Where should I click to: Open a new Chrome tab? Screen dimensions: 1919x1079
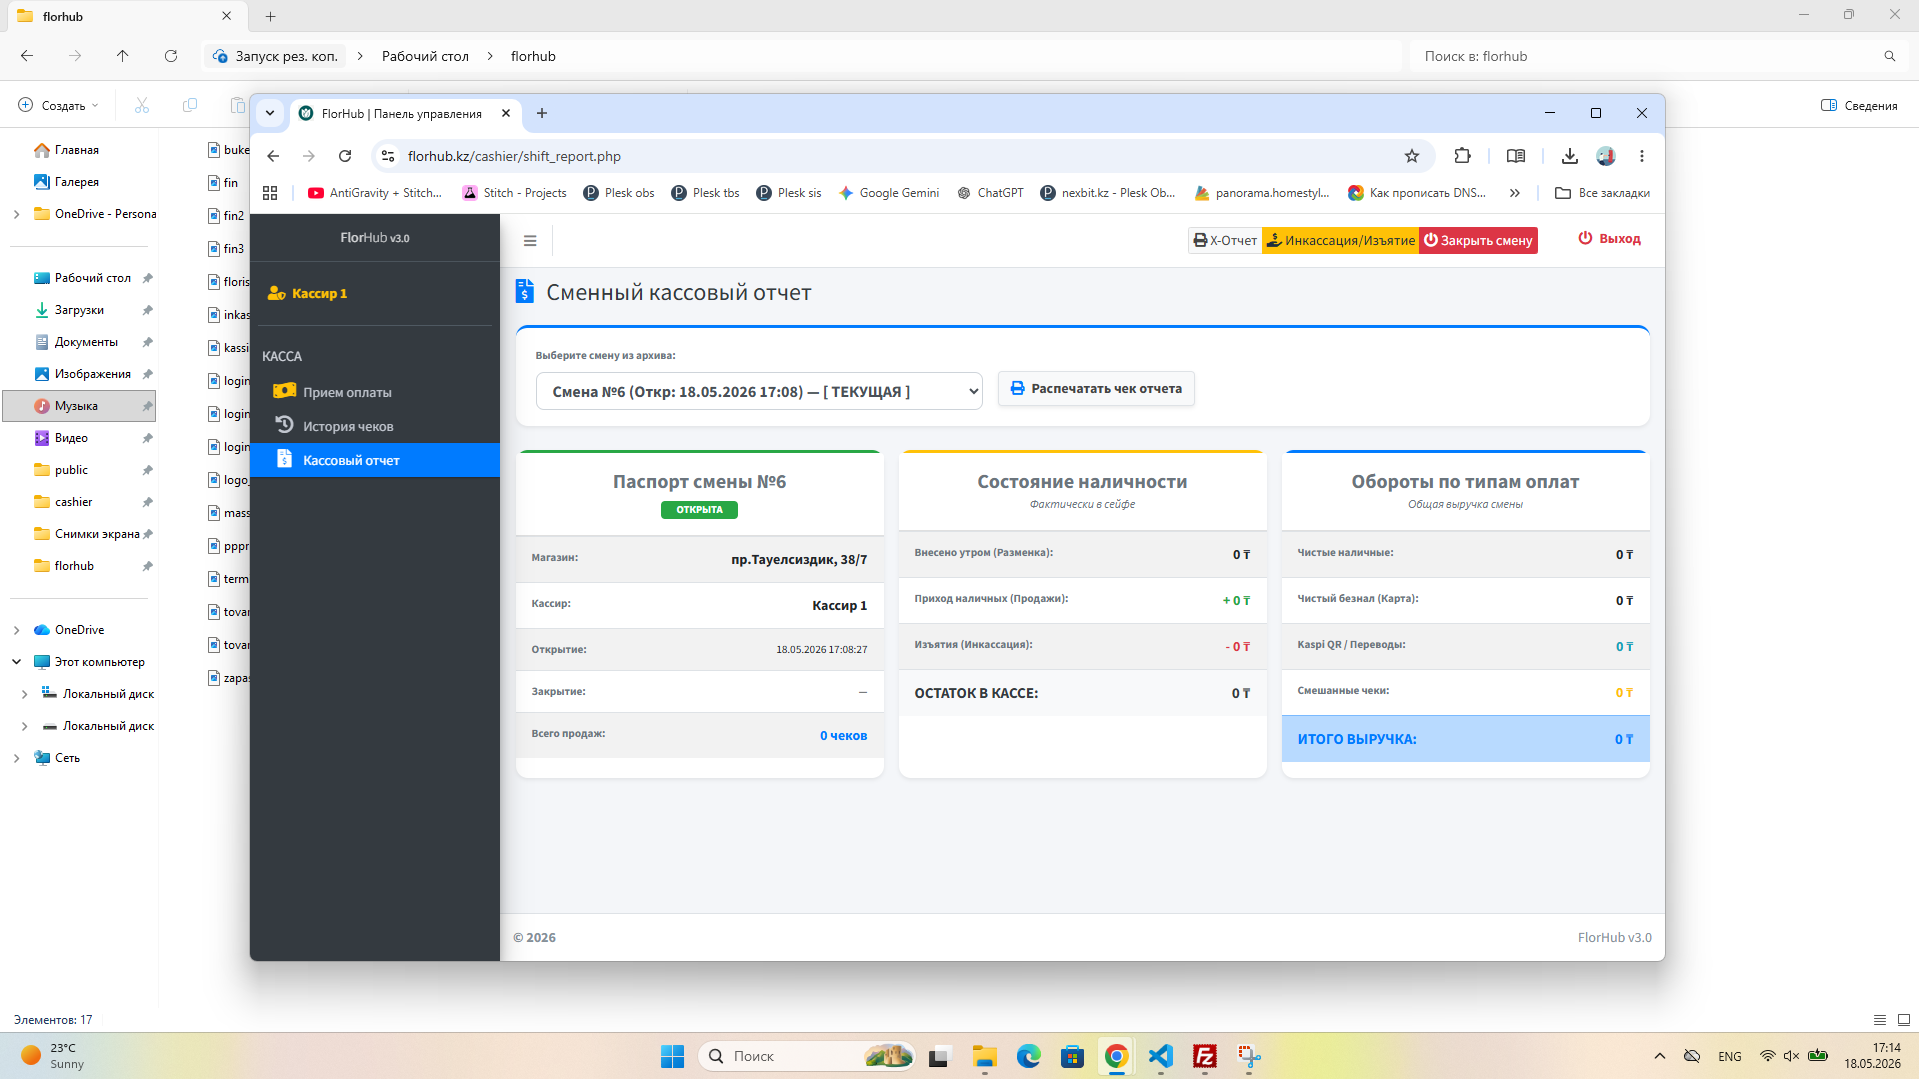point(542,113)
